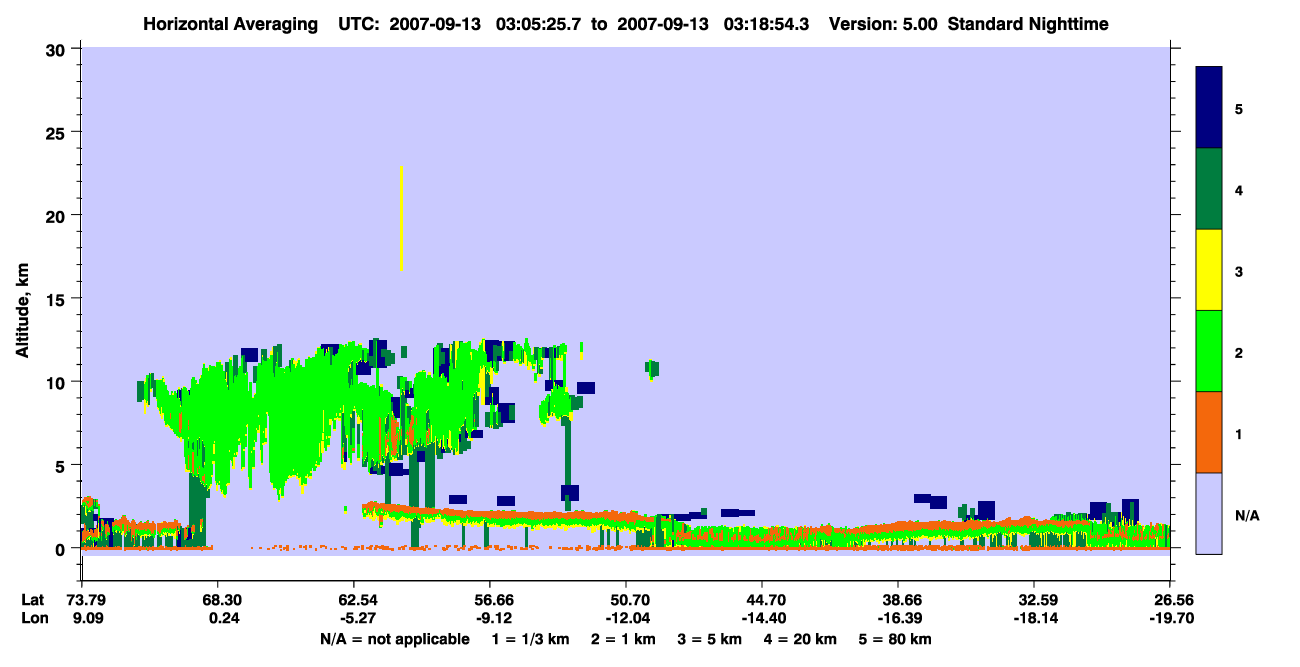Click the dark green colorbar segment labeled 4

click(x=1209, y=189)
